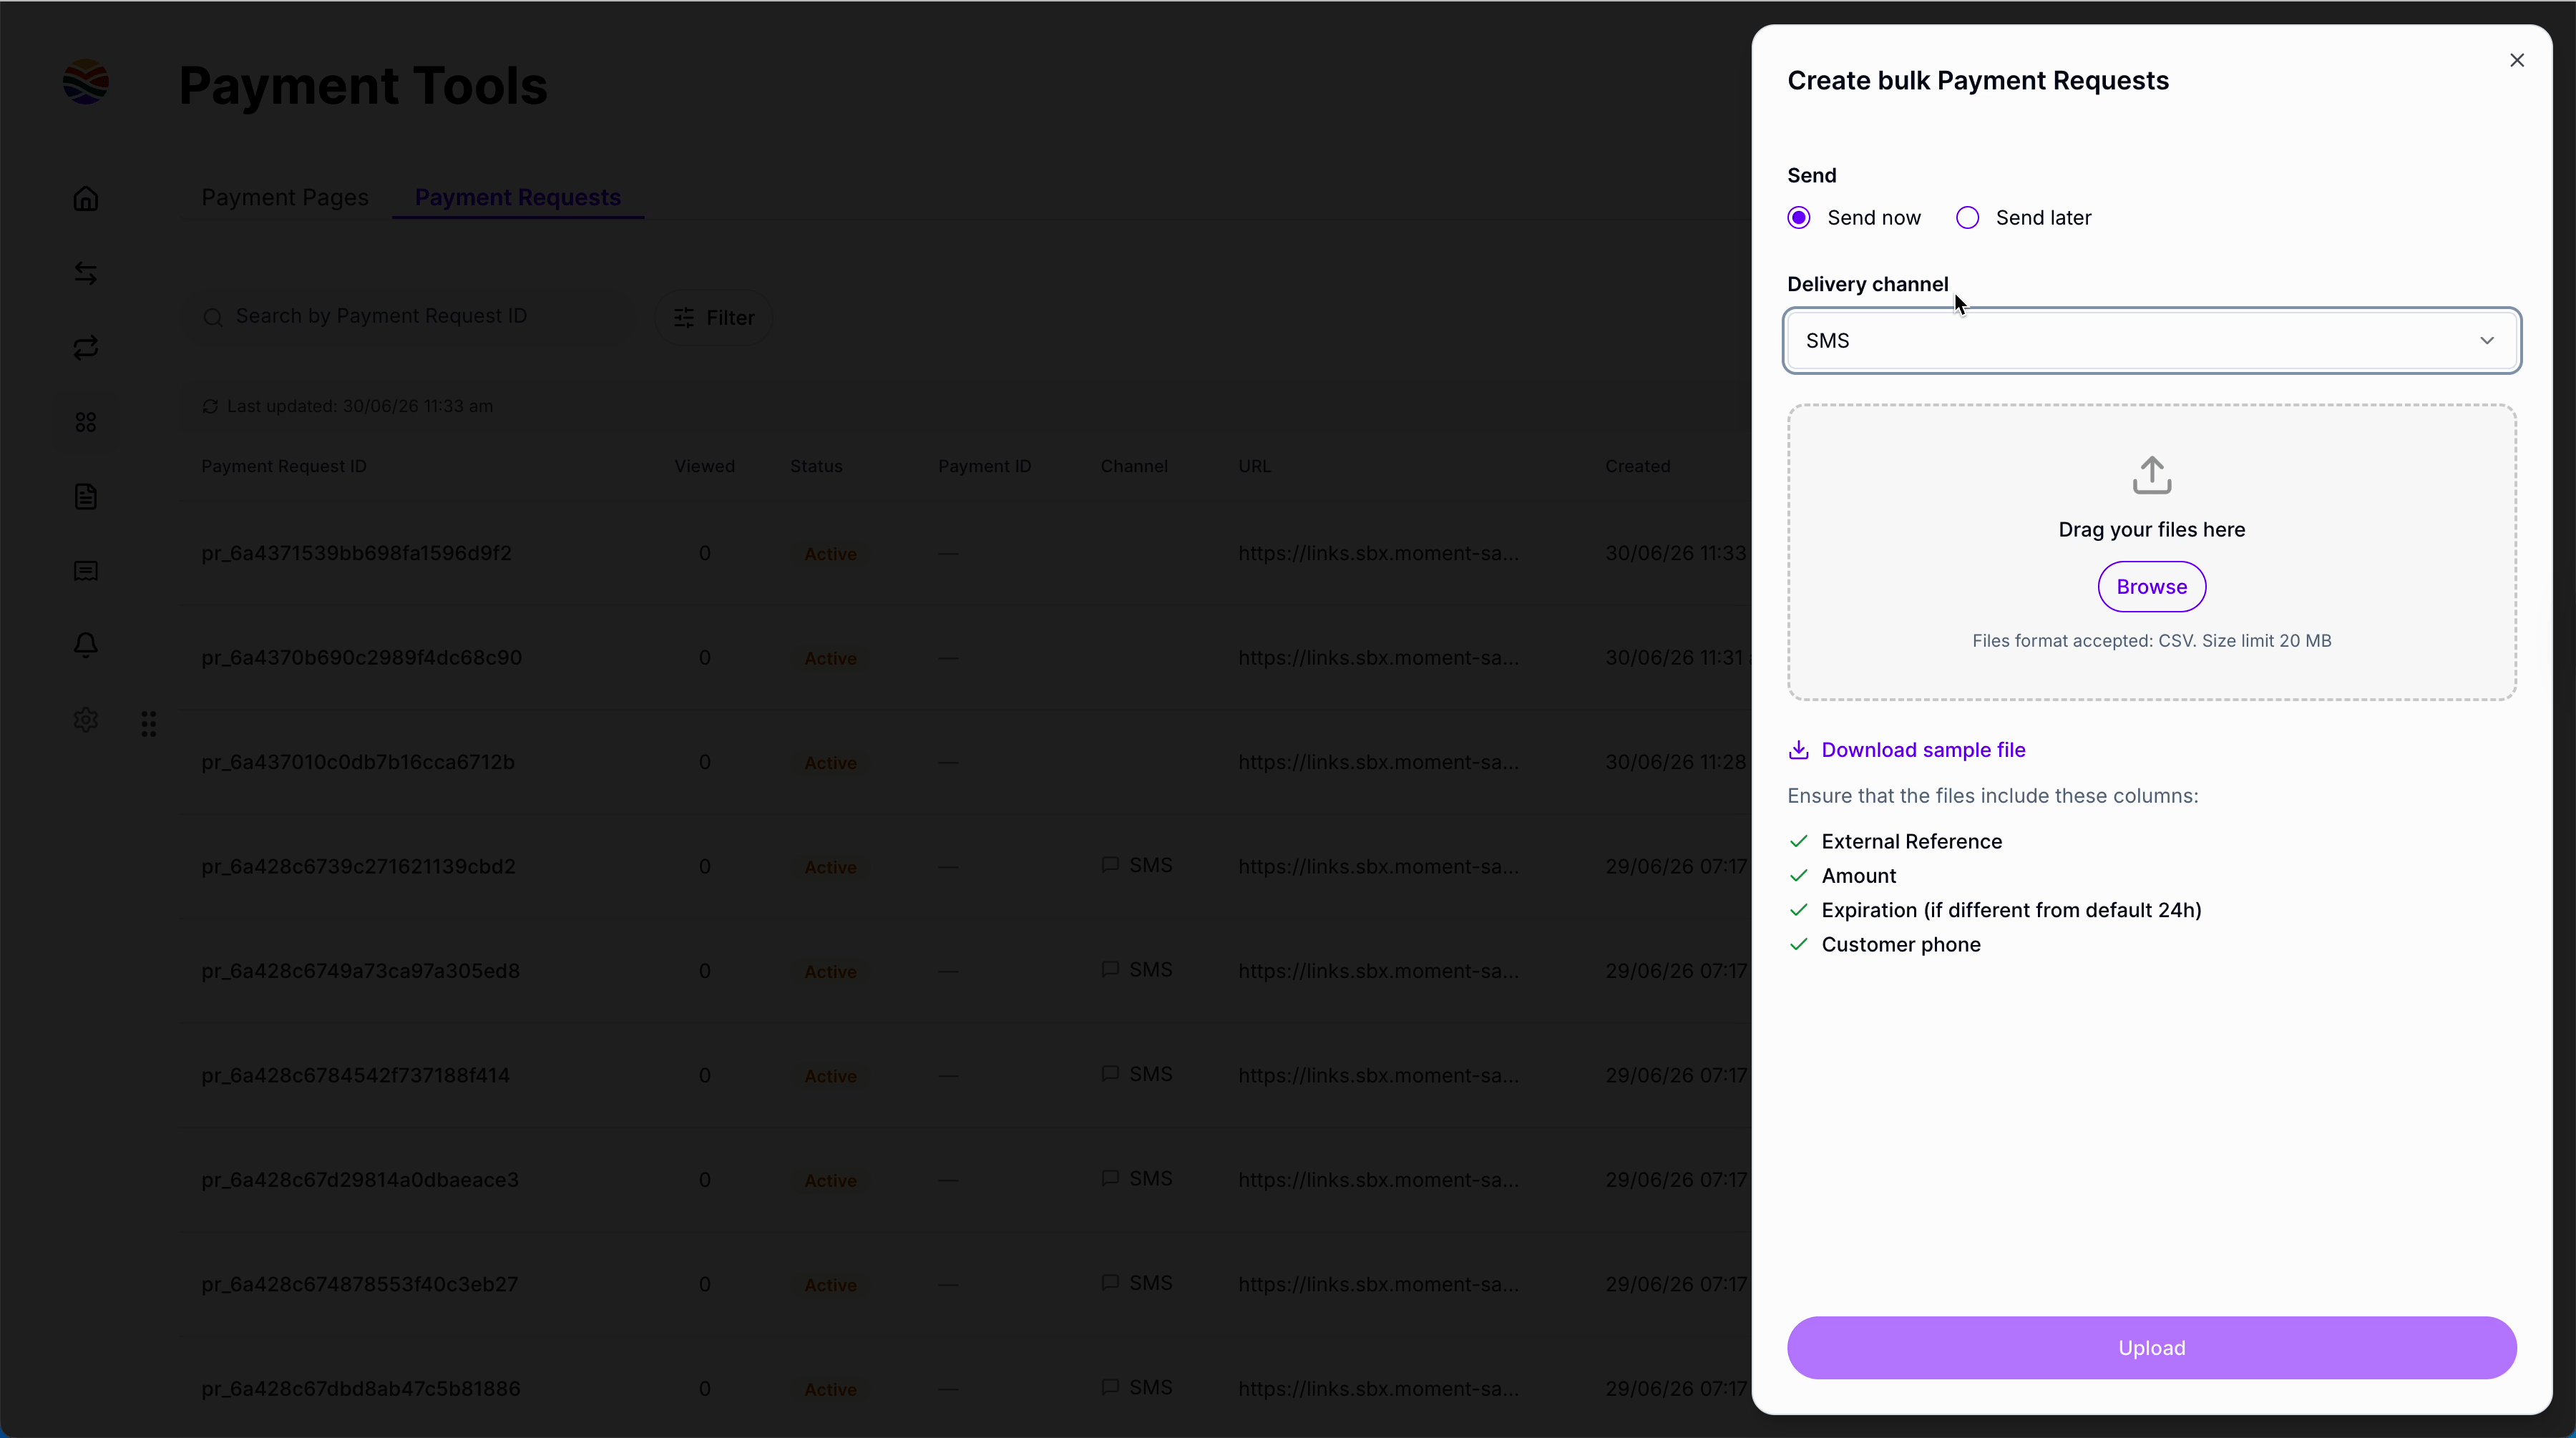The width and height of the screenshot is (2576, 1438).
Task: Click the six-dot drag handle icon
Action: coord(149,723)
